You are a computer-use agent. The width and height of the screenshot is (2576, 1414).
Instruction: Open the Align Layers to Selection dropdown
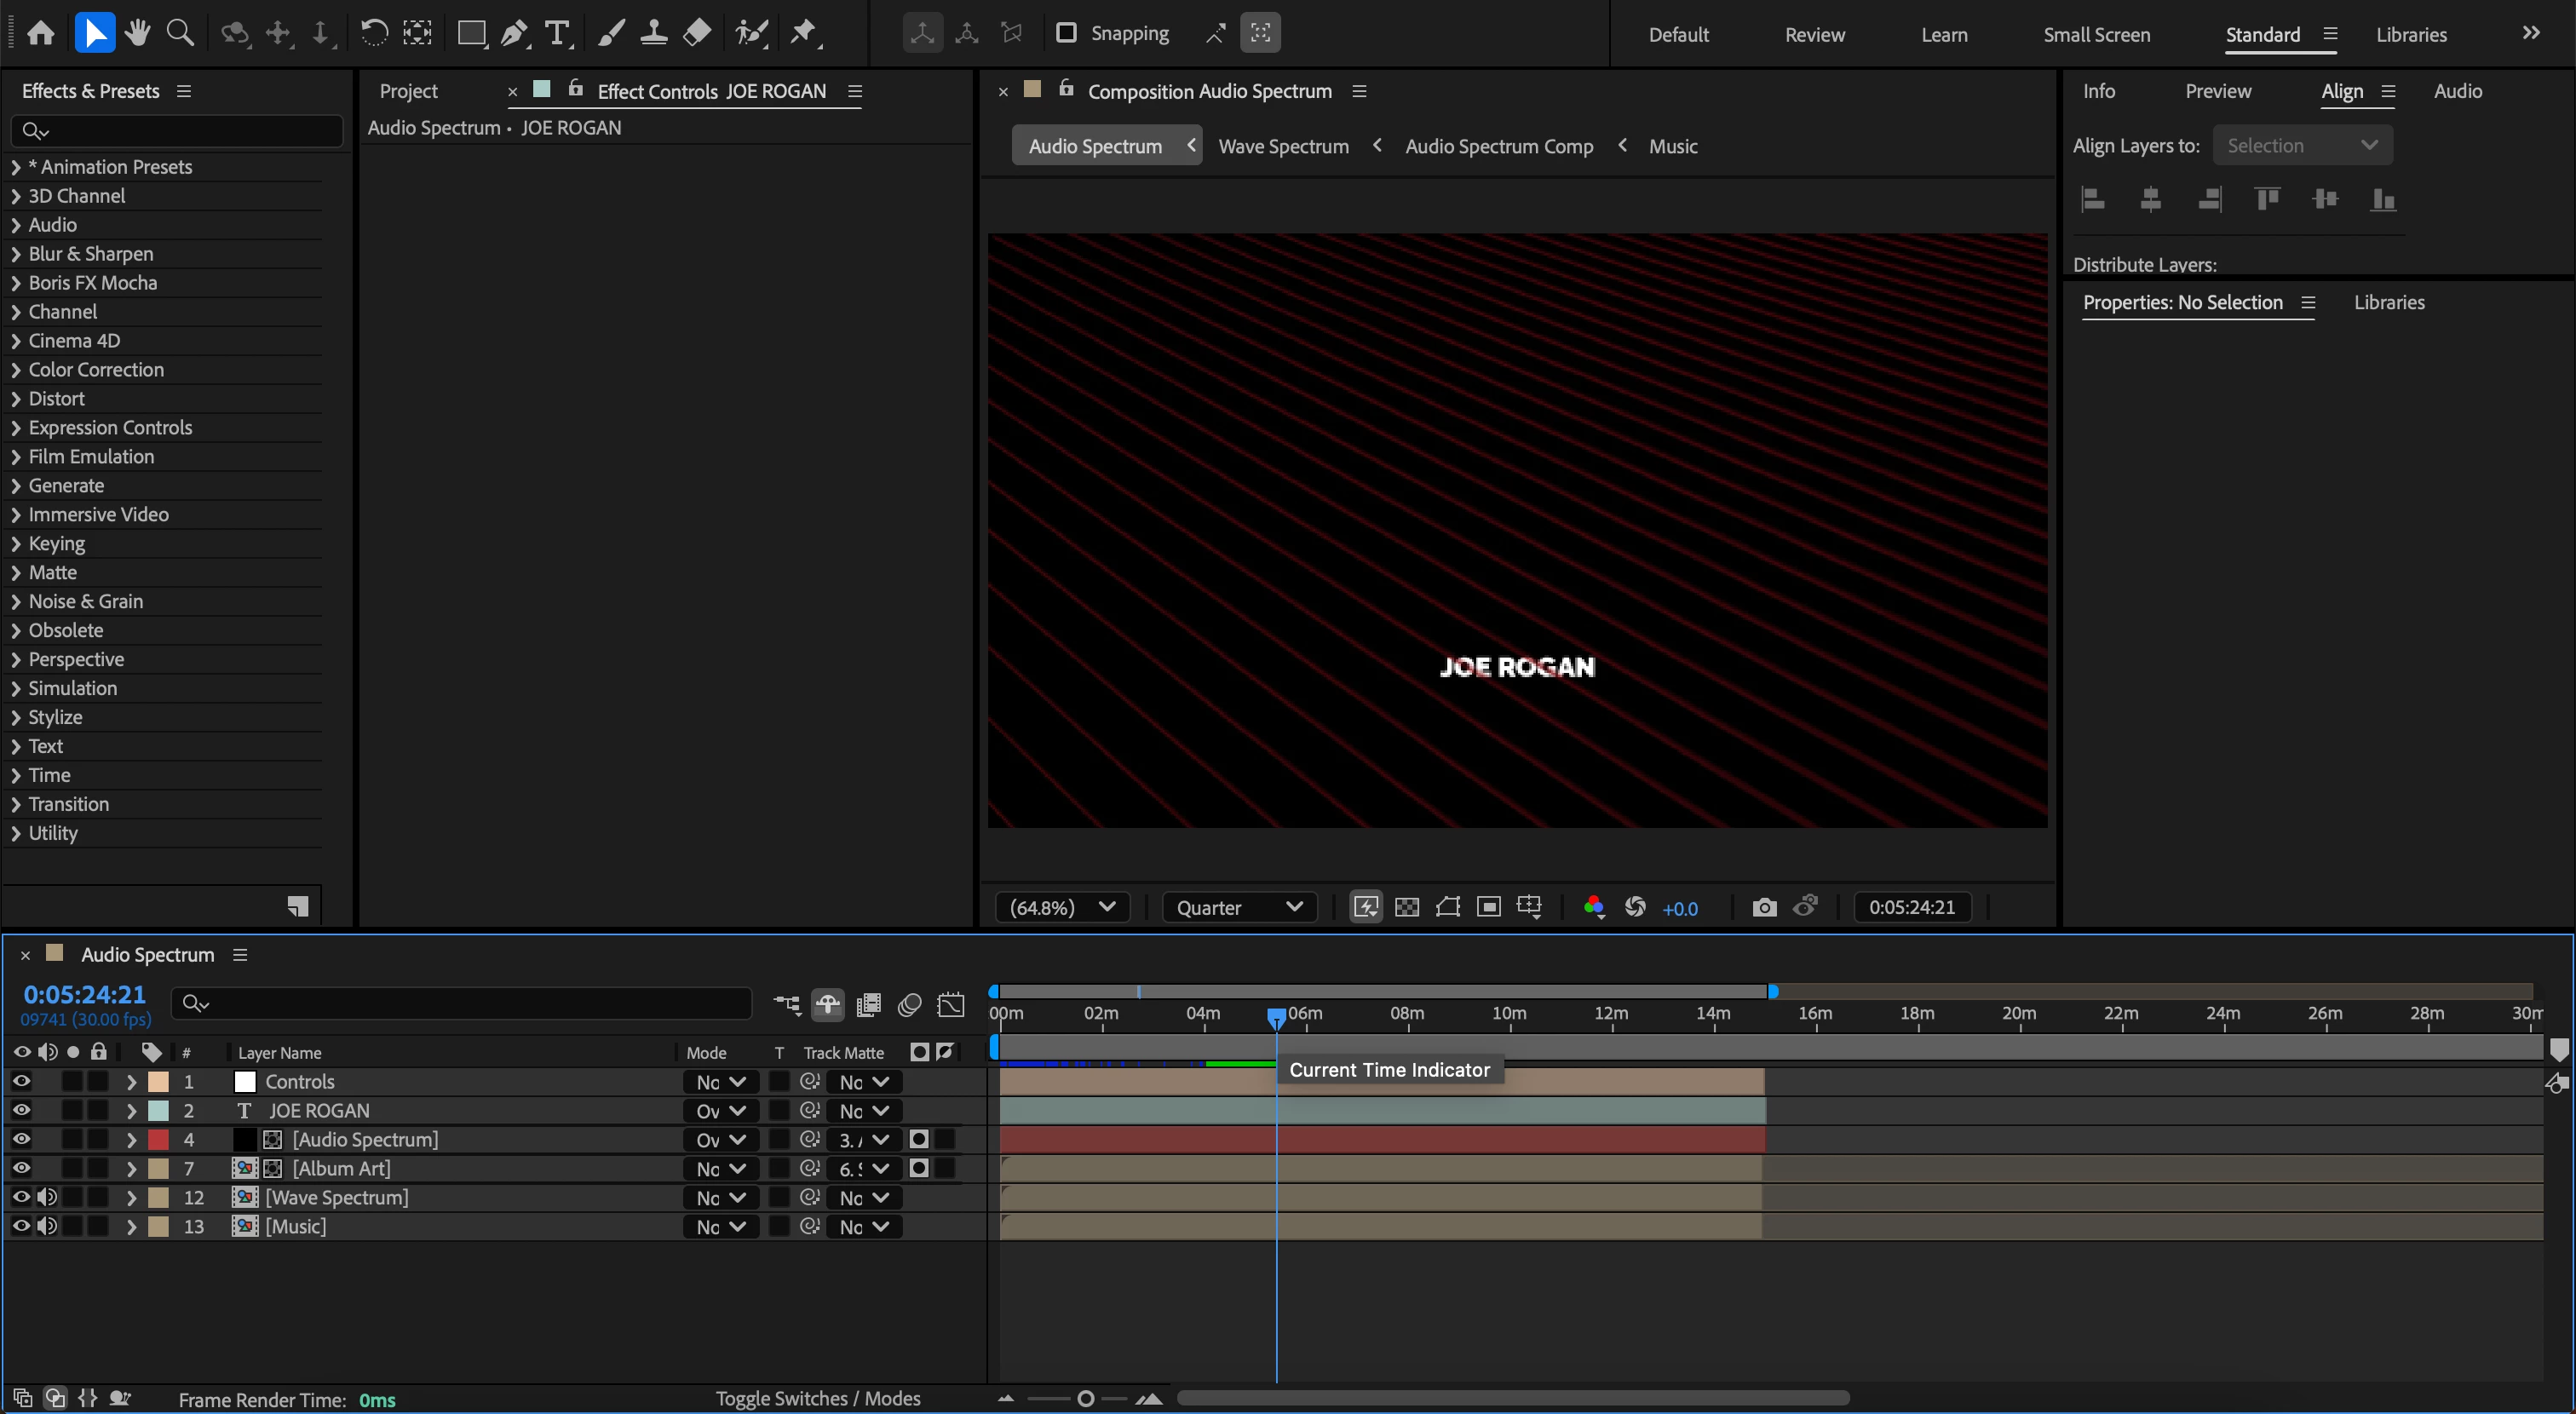click(x=2301, y=145)
